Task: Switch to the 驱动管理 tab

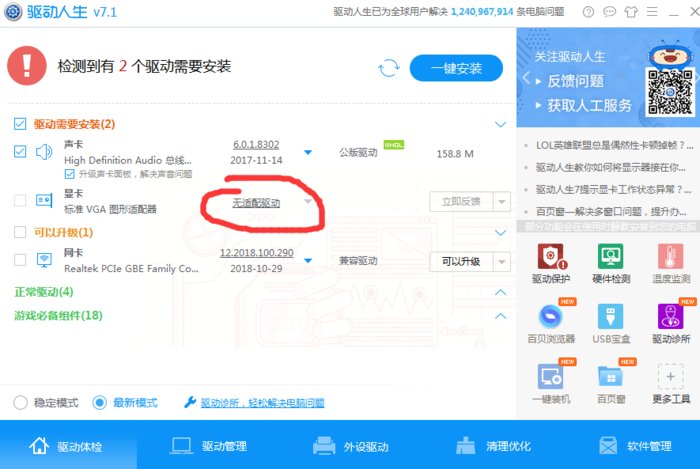Action: point(208,446)
